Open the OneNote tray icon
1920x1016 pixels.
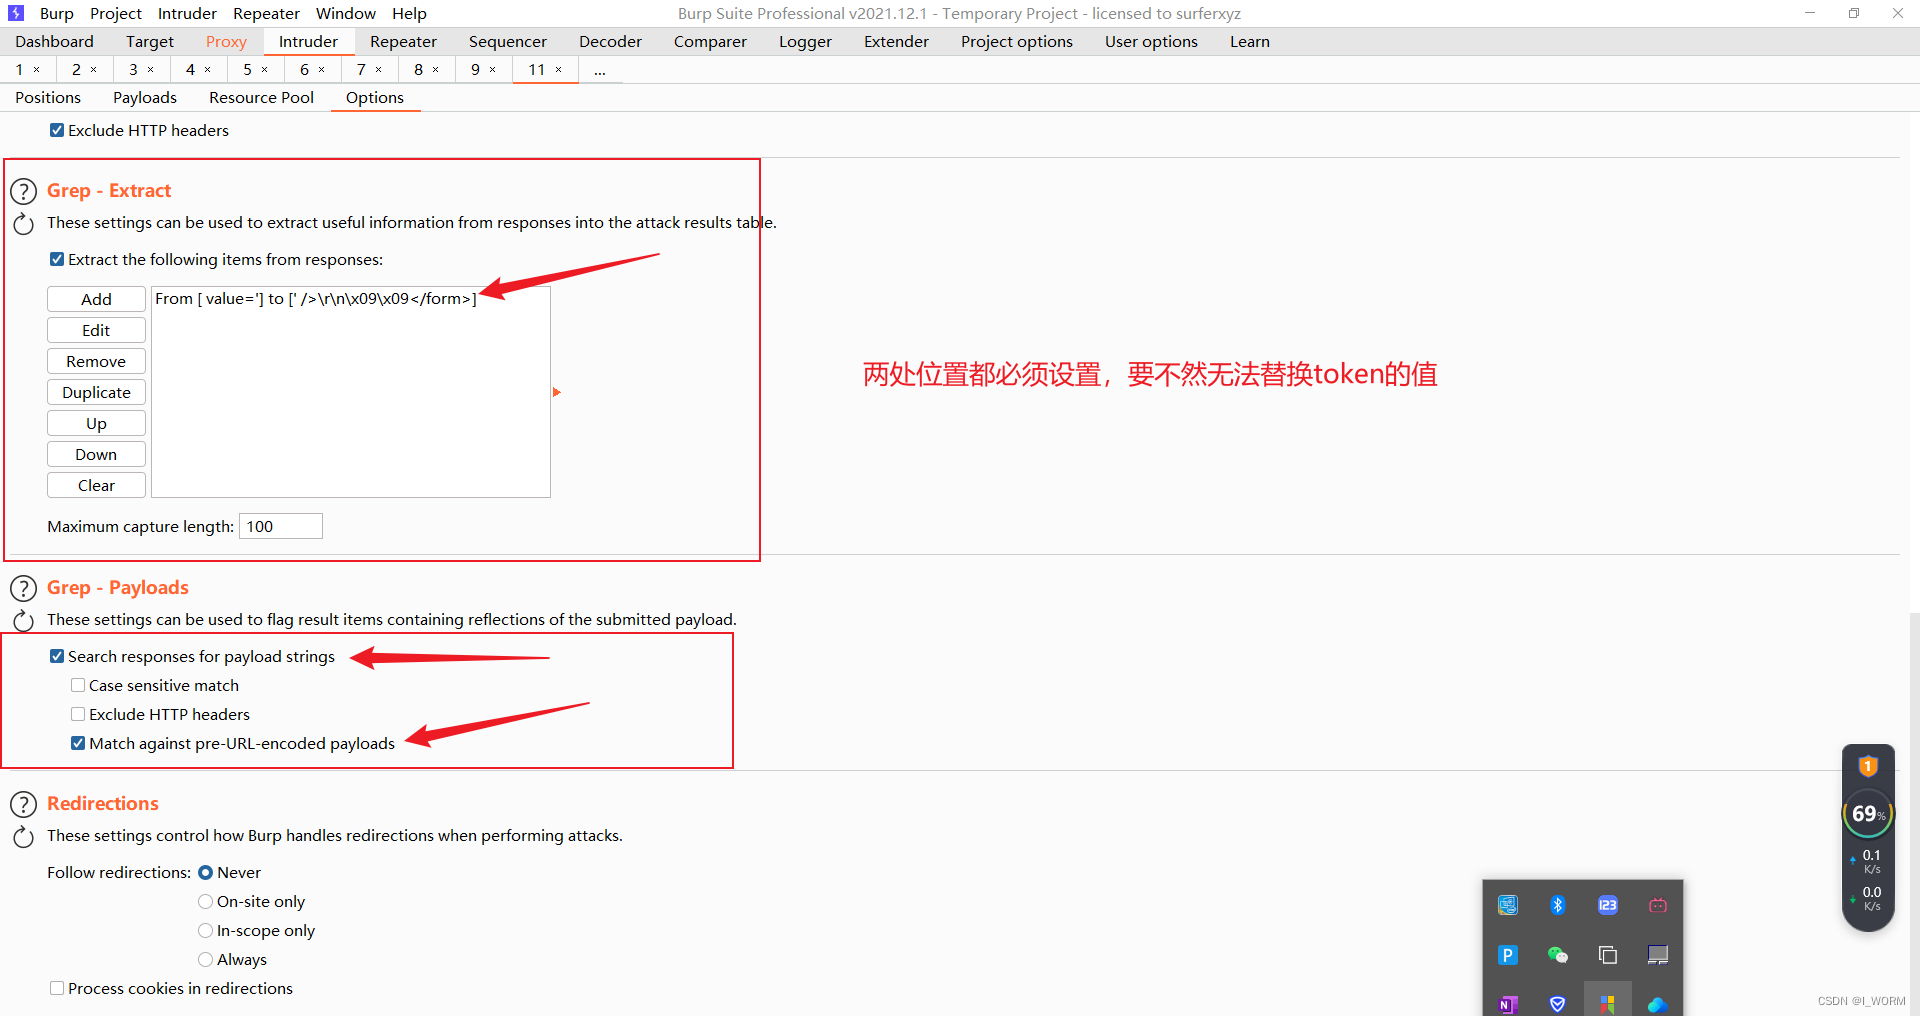point(1508,1004)
